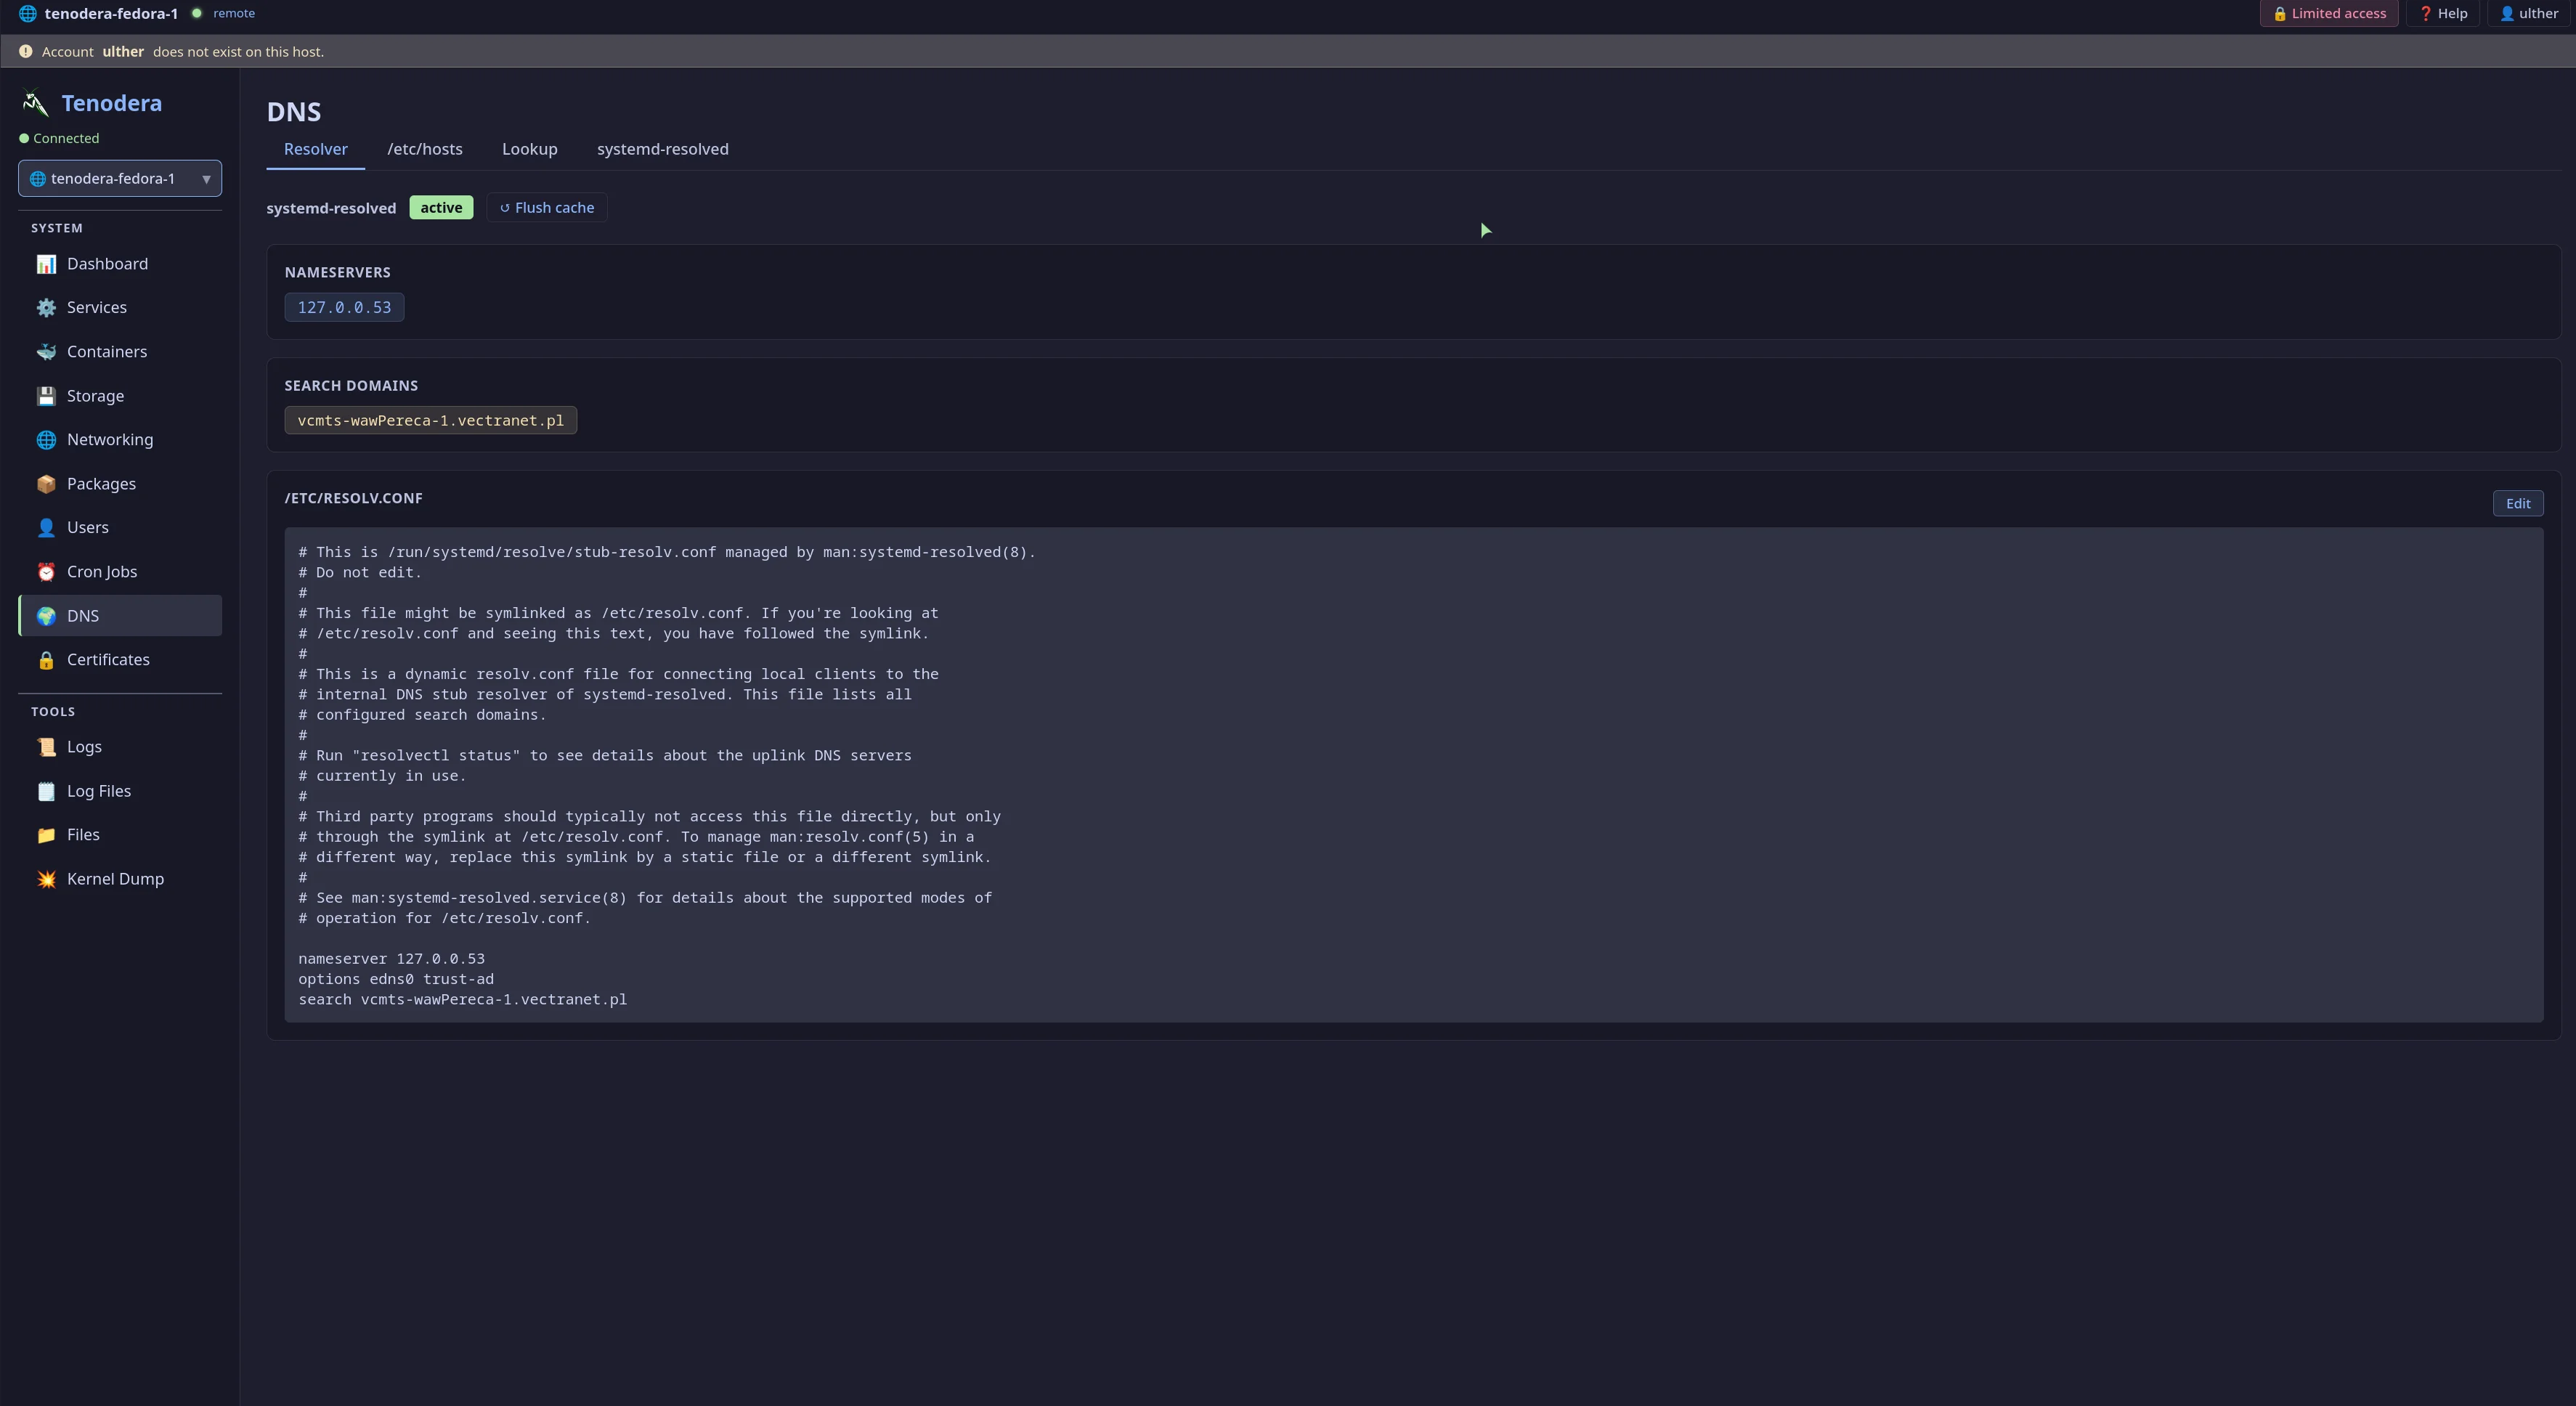
Task: Click the Users person icon
Action: coord(46,528)
